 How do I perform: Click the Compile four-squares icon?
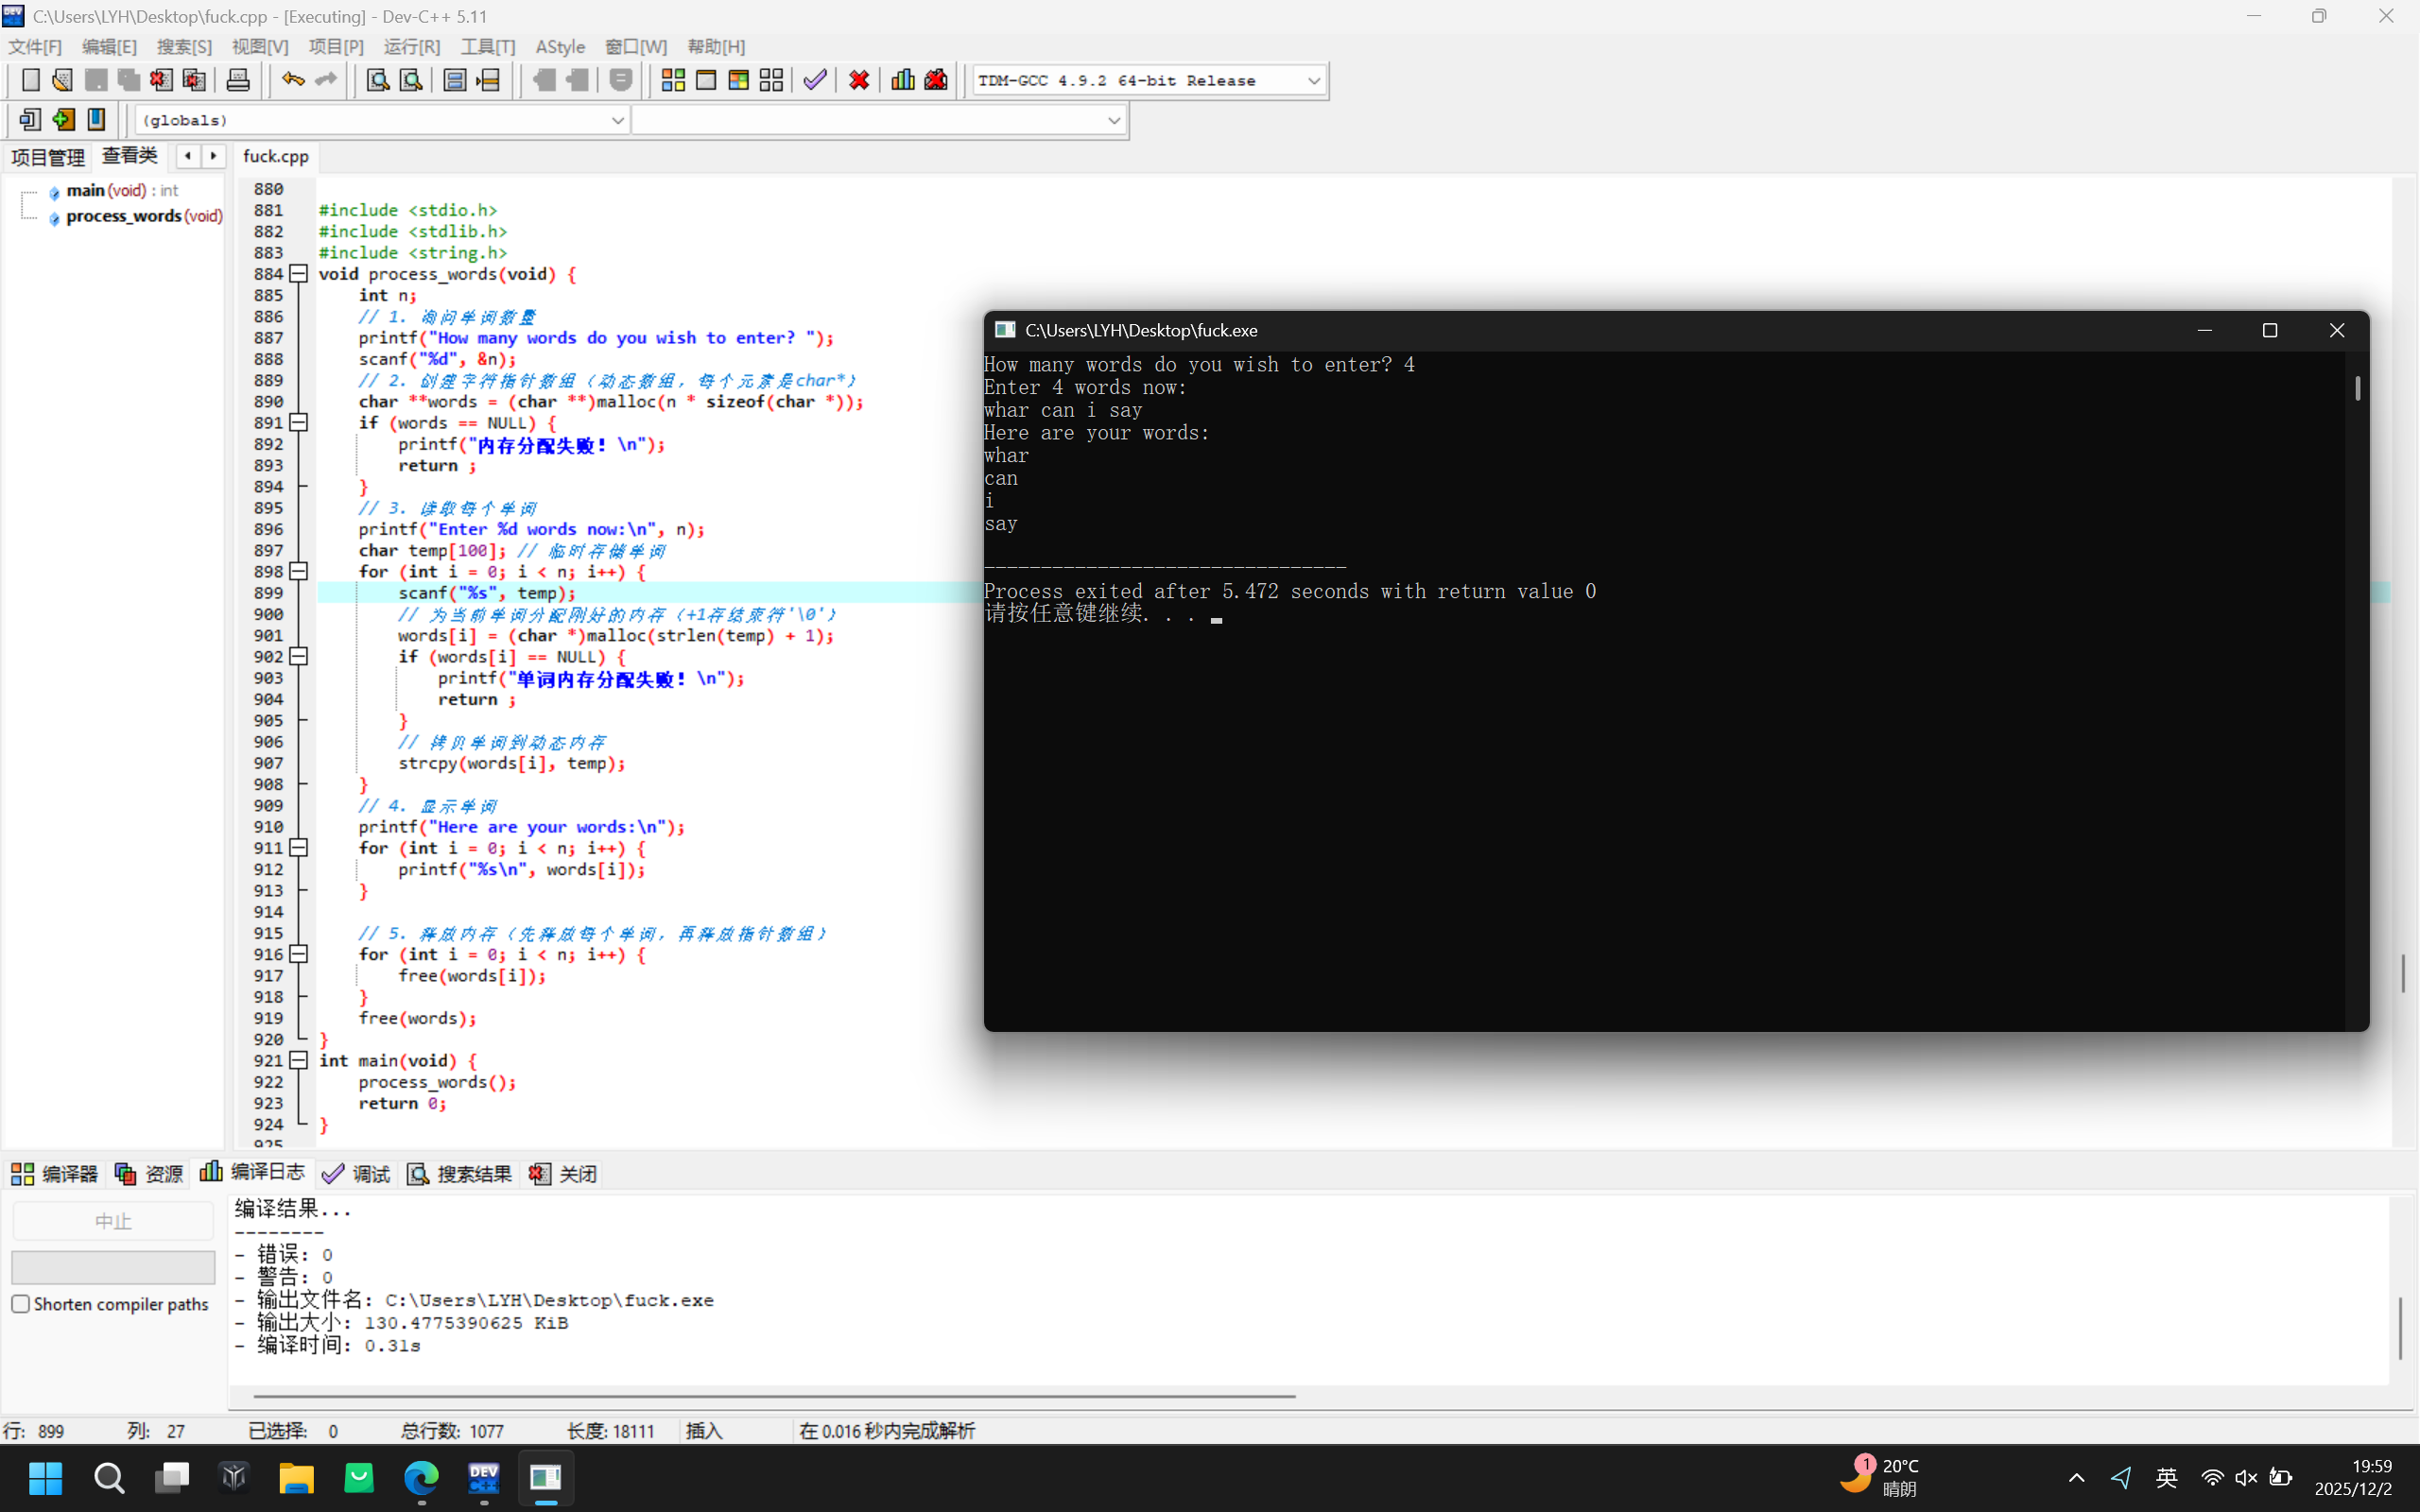pyautogui.click(x=673, y=80)
